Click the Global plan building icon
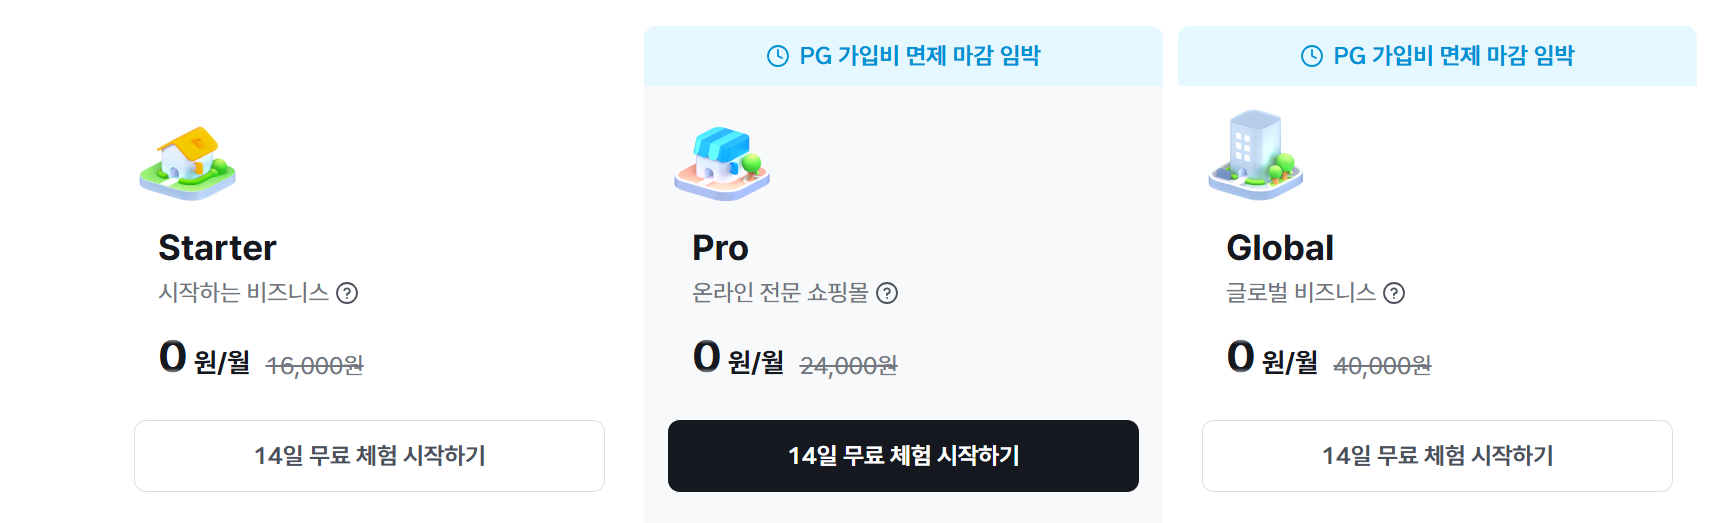Image resolution: width=1729 pixels, height=523 pixels. click(x=1256, y=157)
